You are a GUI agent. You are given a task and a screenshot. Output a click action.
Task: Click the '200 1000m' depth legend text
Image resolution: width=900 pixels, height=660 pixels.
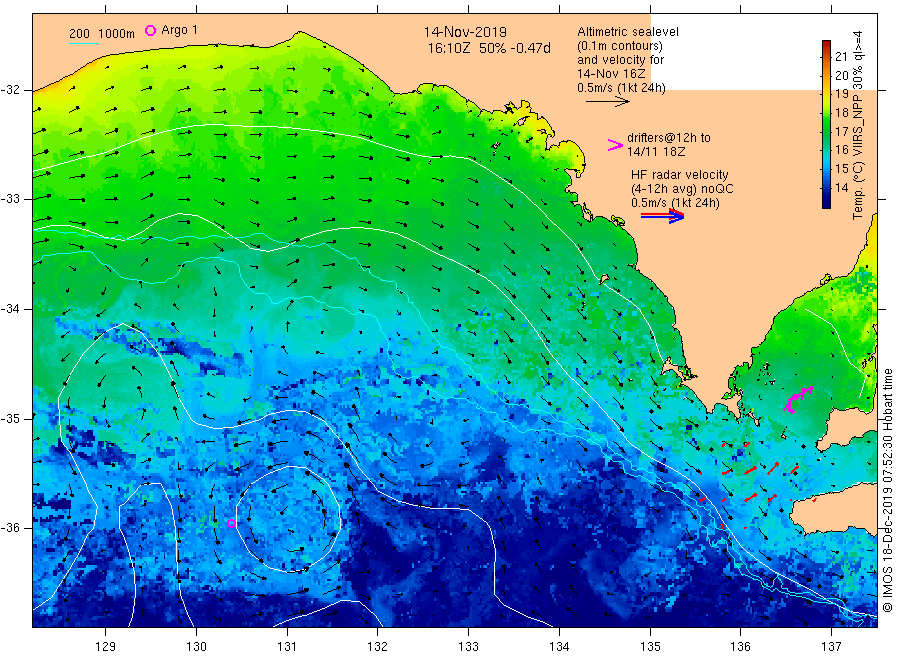[102, 33]
